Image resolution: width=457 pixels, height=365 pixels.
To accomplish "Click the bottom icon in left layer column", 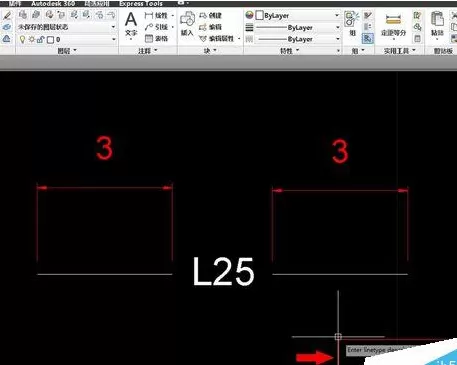I will (x=7, y=39).
